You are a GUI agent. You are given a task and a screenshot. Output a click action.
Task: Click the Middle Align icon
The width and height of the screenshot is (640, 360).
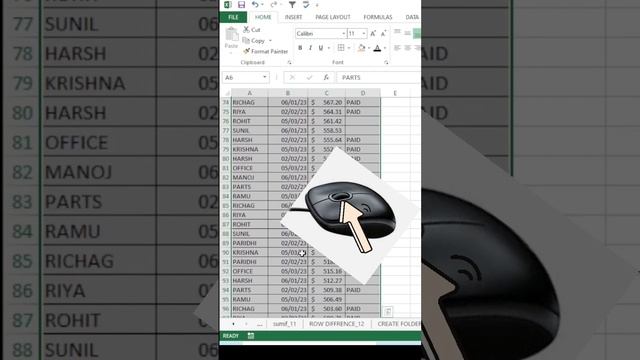point(407,33)
